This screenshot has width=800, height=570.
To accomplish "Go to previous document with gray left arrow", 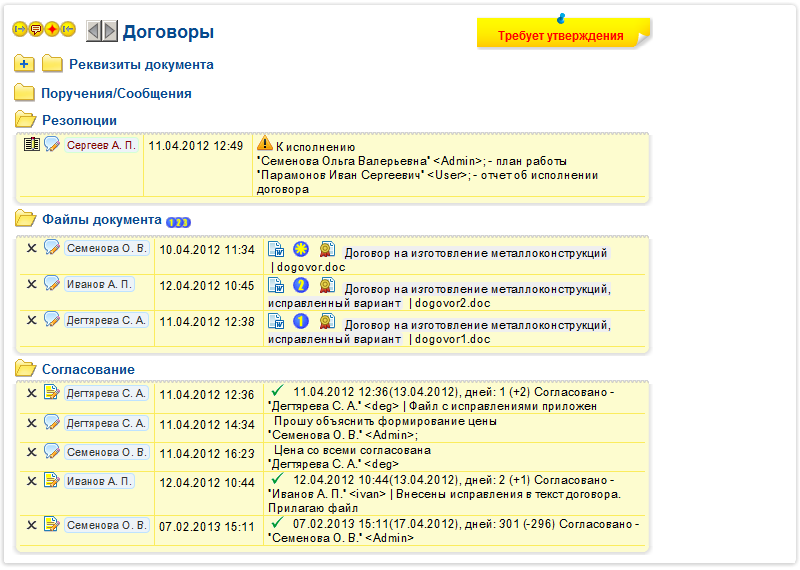I will tap(93, 31).
